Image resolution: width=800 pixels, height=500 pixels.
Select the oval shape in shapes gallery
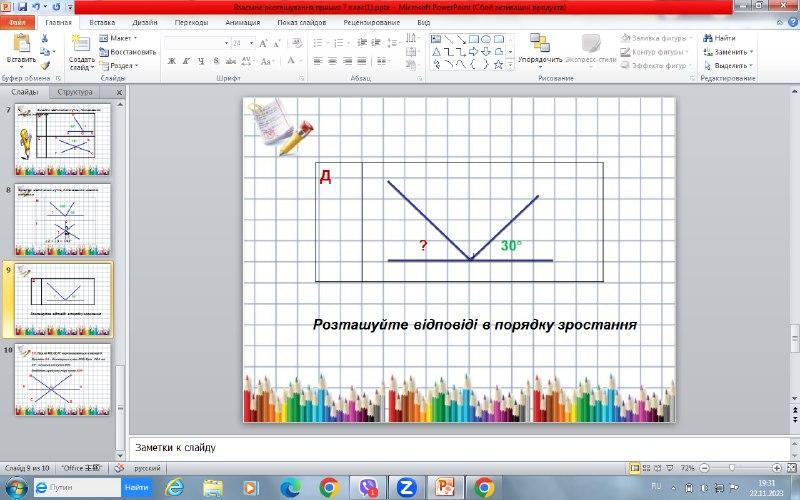pyautogui.click(x=486, y=39)
